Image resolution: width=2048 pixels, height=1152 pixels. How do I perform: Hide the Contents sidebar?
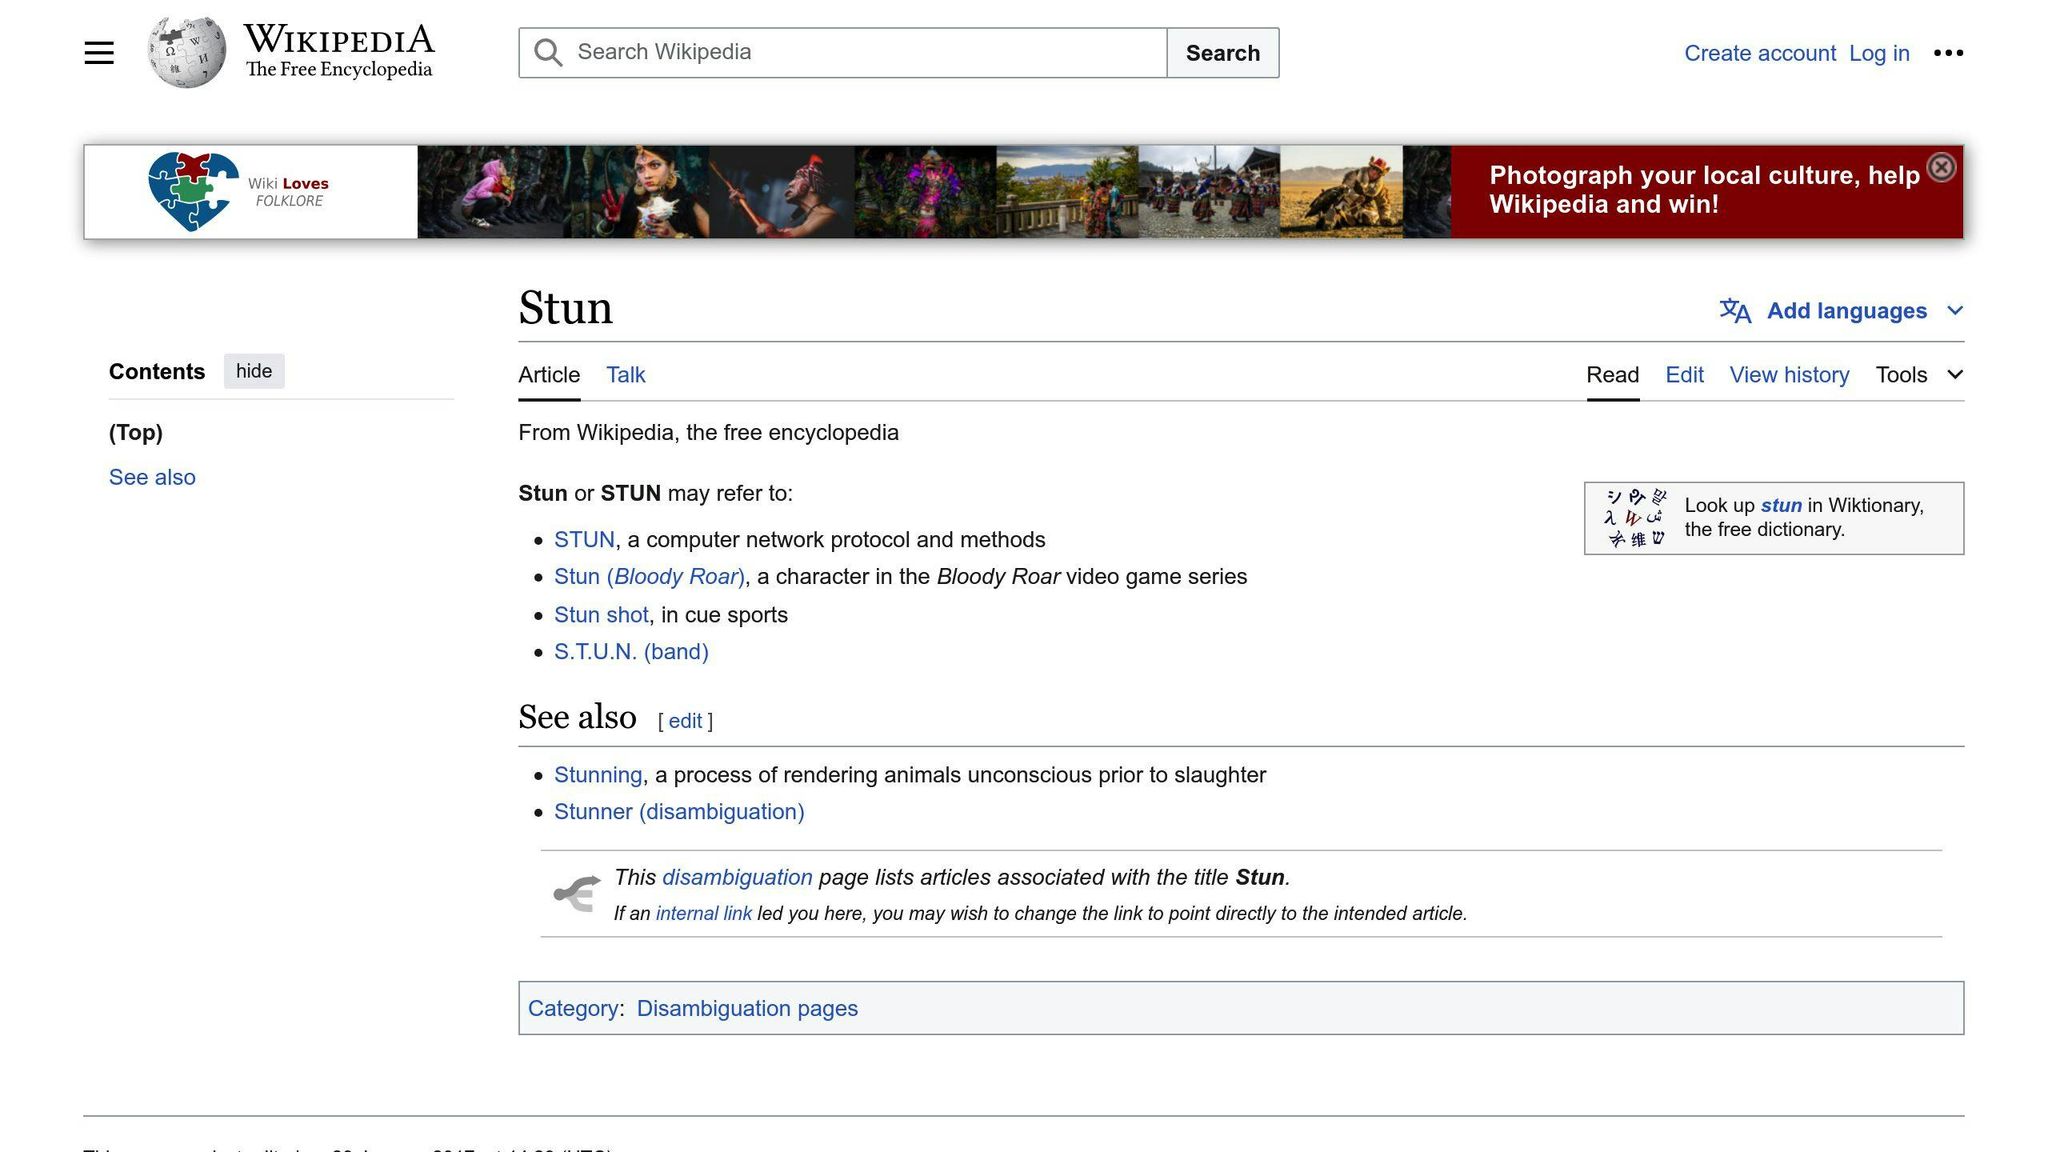(x=254, y=371)
